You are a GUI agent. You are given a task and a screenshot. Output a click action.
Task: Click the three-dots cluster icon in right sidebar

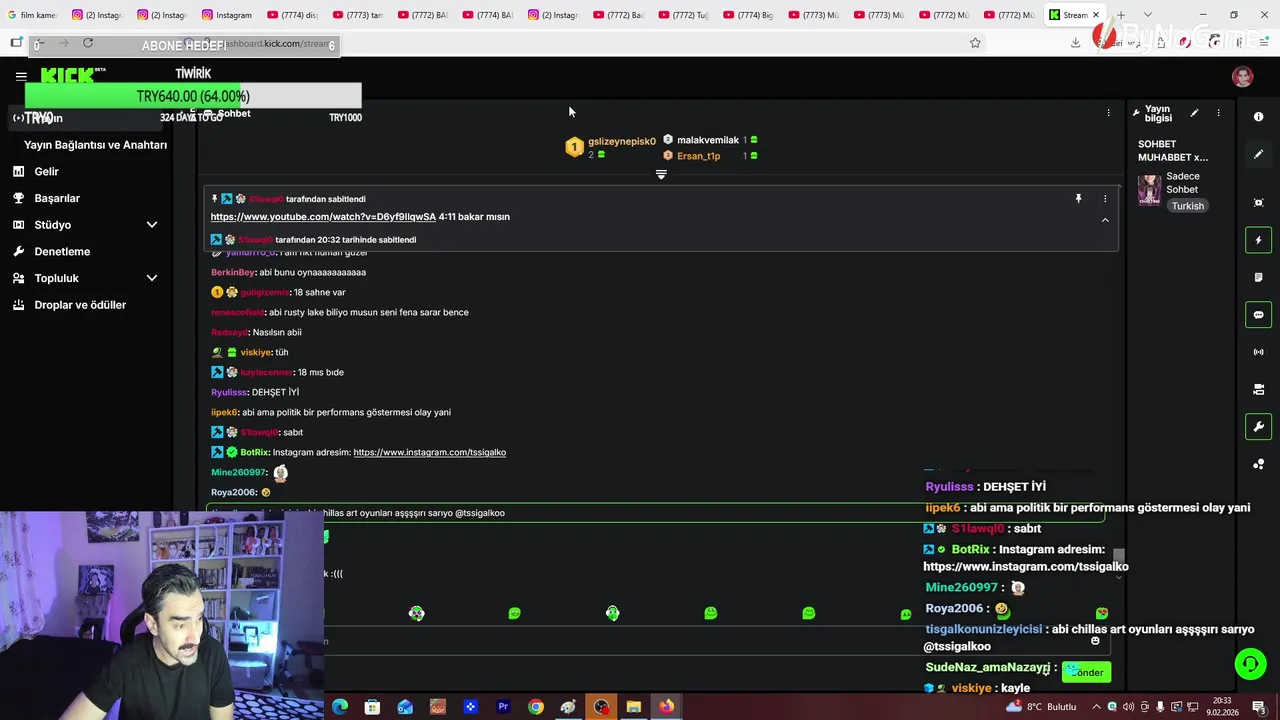pyautogui.click(x=1258, y=464)
